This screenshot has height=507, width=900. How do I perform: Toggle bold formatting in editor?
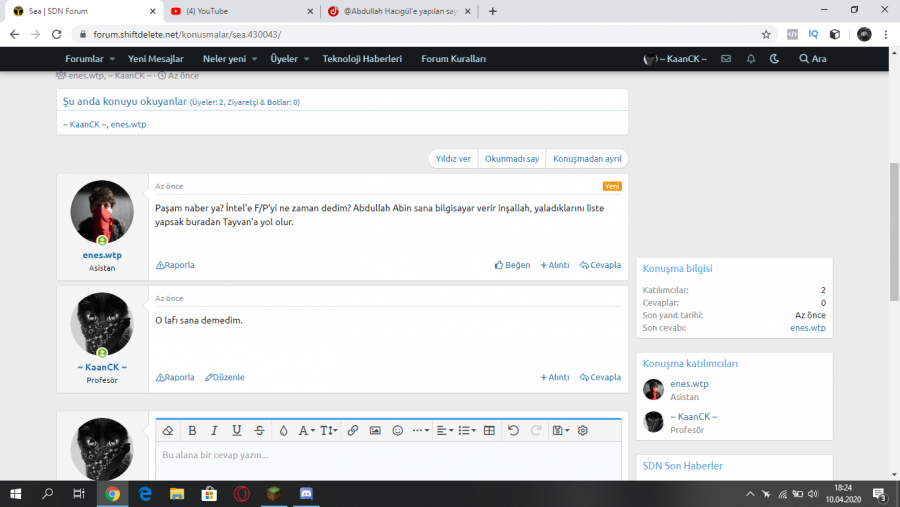point(192,431)
